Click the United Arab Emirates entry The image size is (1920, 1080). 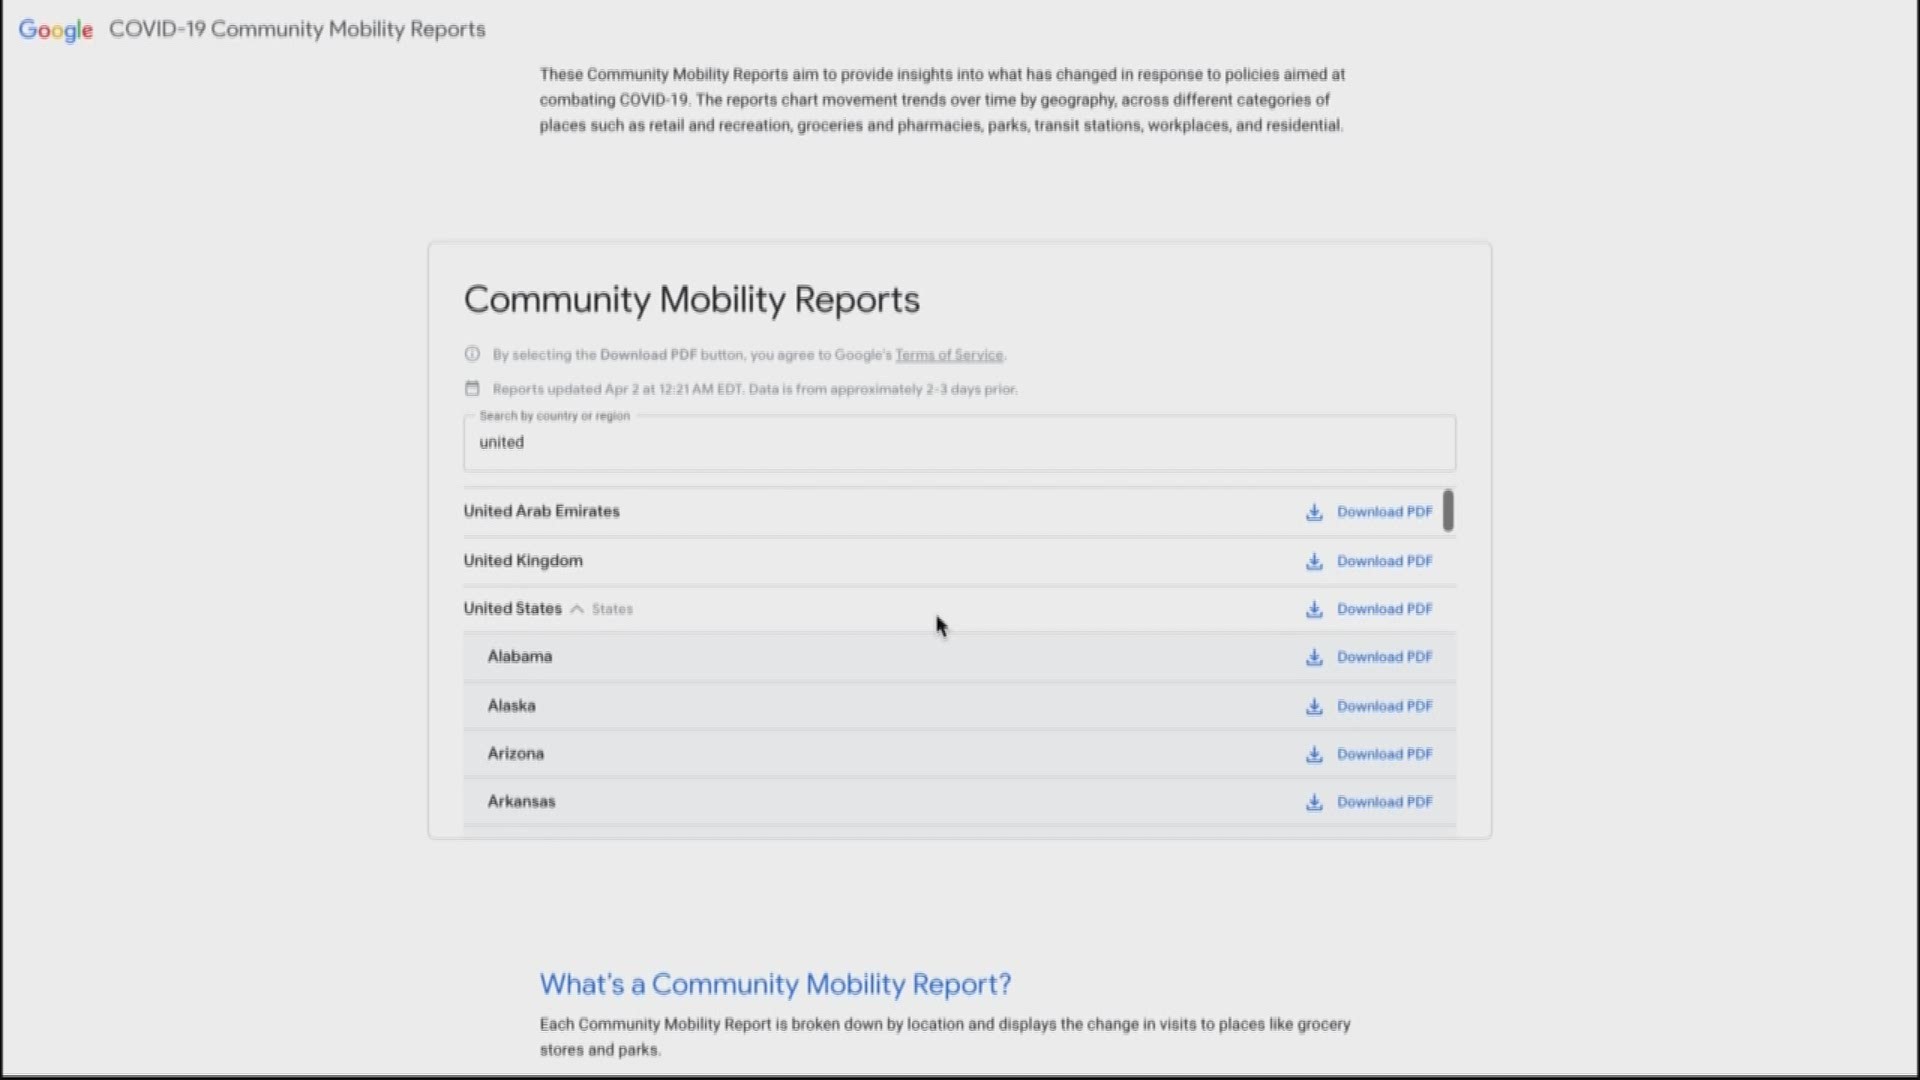tap(541, 511)
